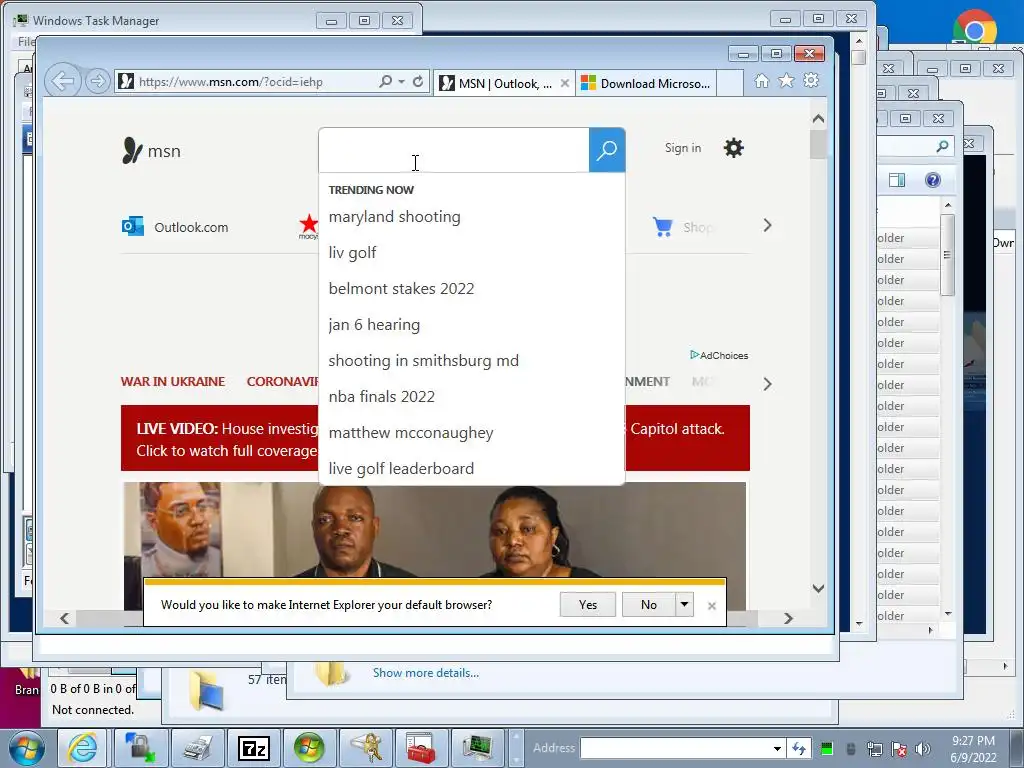
Task: Open the Task Manager monitor taskbar icon
Action: tap(477, 748)
